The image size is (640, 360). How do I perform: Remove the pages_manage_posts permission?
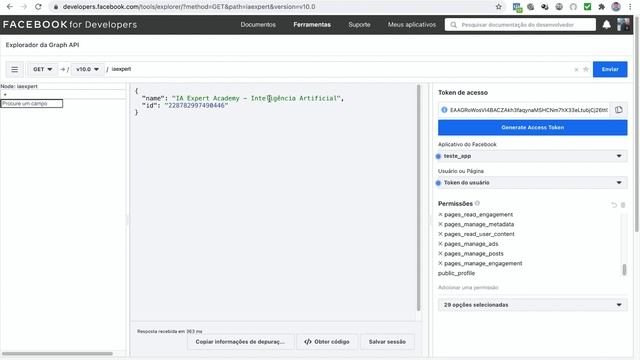pos(440,253)
